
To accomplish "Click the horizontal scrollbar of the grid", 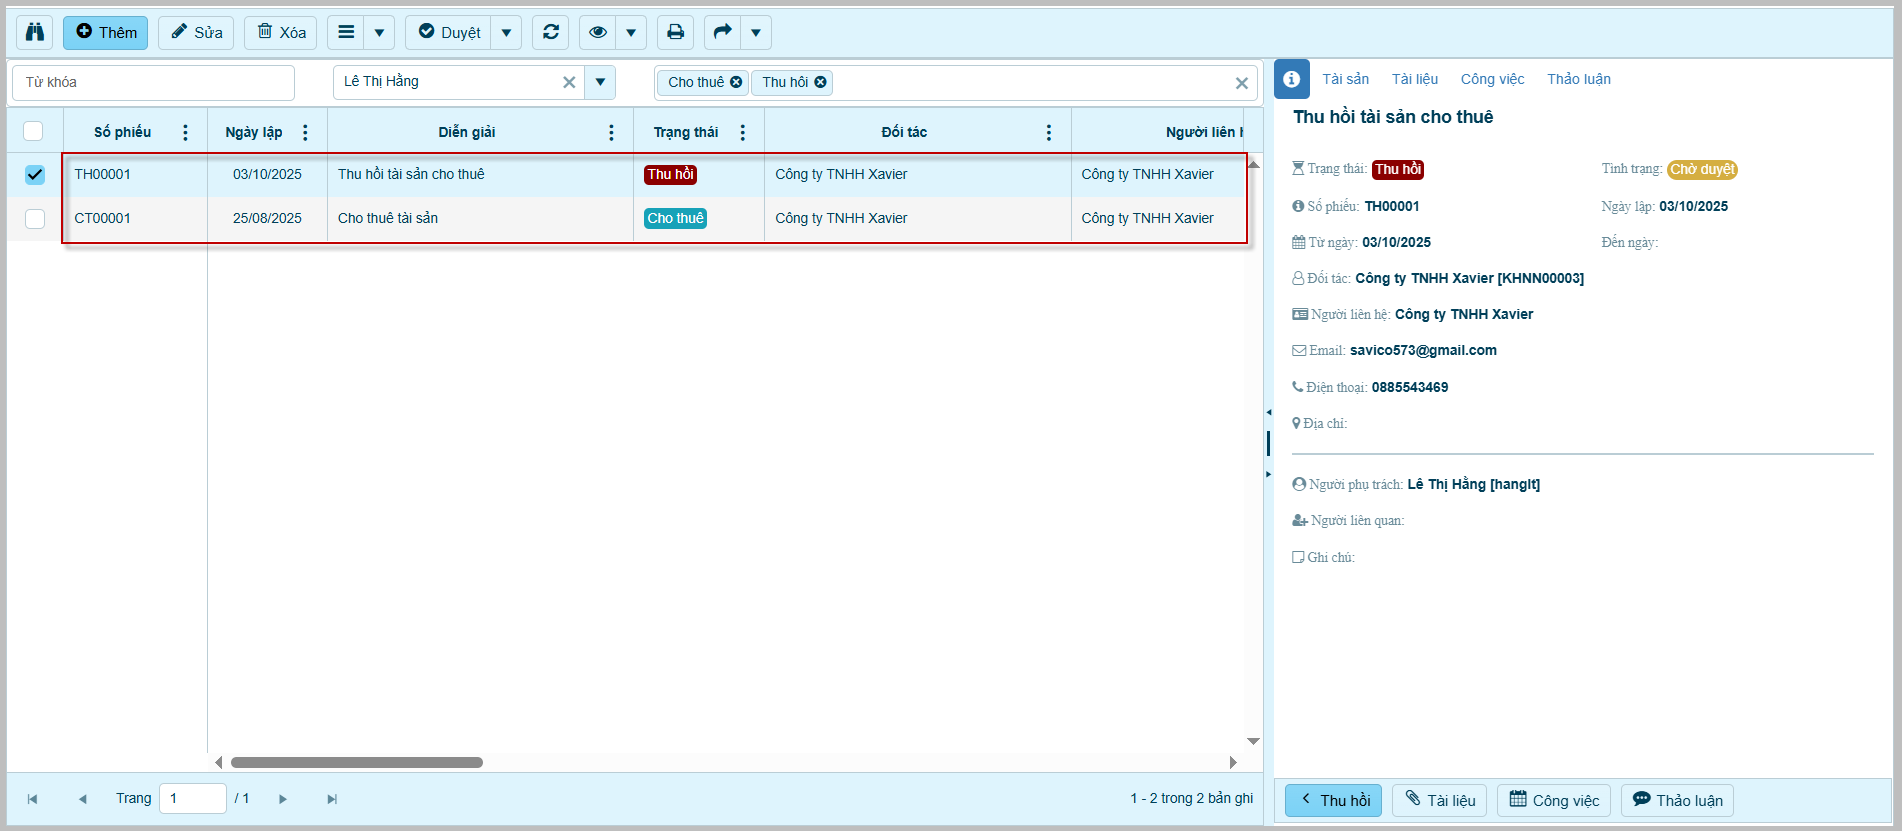I will 357,762.
